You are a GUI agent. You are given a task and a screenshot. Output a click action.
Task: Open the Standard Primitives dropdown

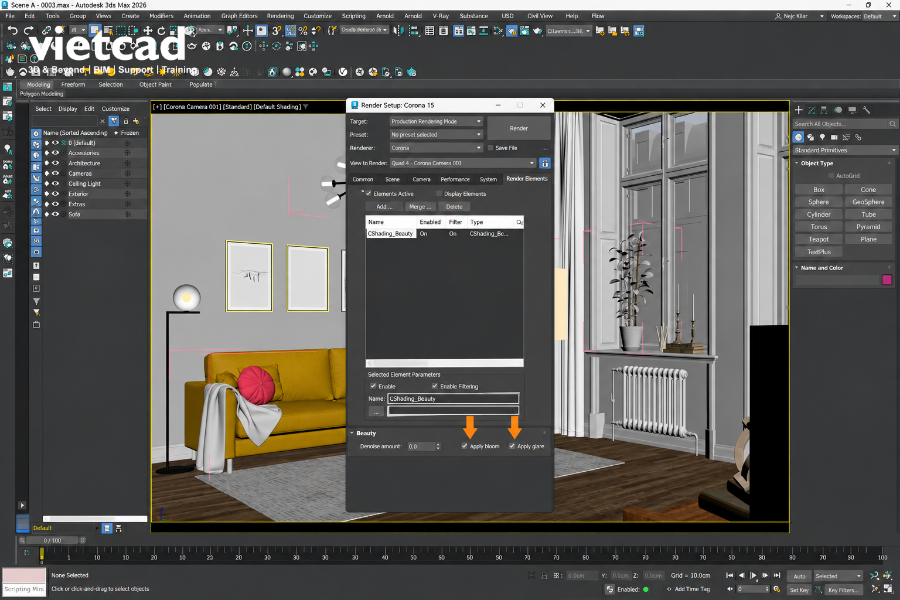845,150
